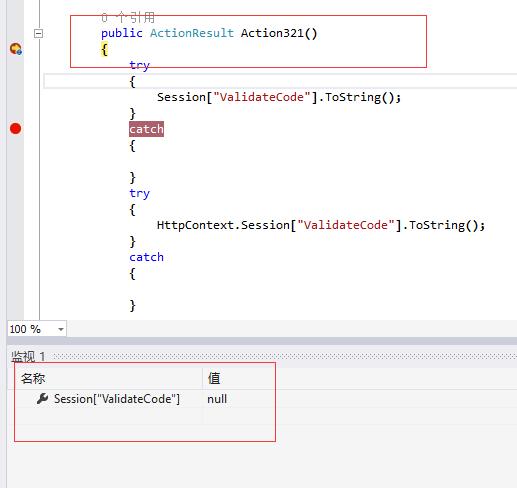Click the null value cell in the watch window
The height and width of the screenshot is (488, 517).
tap(217, 399)
